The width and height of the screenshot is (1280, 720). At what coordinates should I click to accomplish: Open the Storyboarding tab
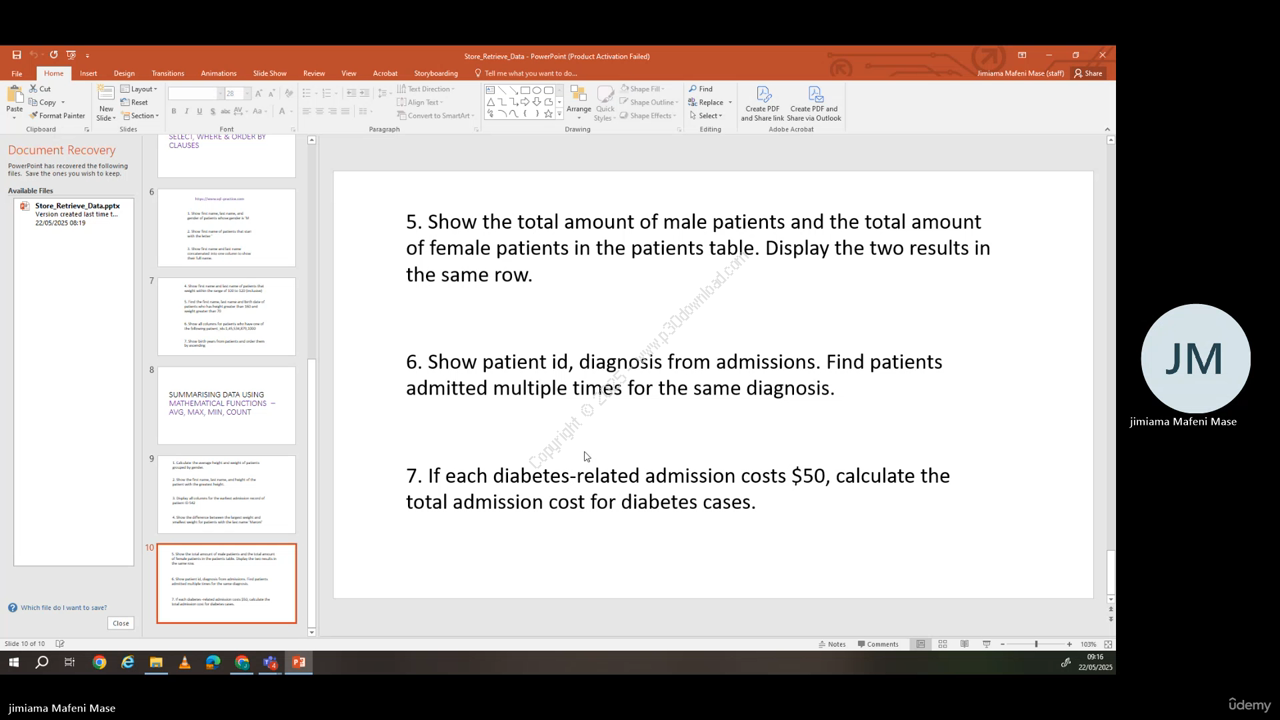click(x=436, y=73)
